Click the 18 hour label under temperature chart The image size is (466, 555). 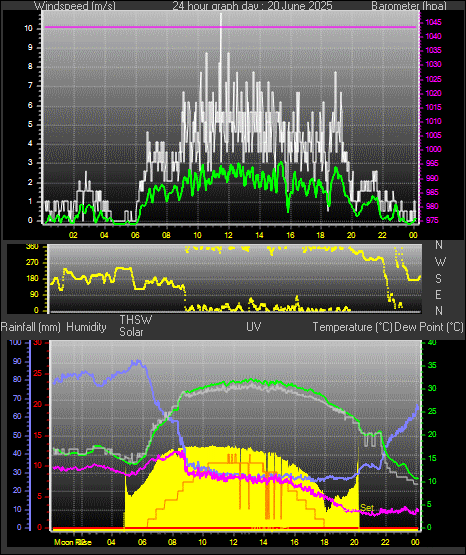coord(324,542)
